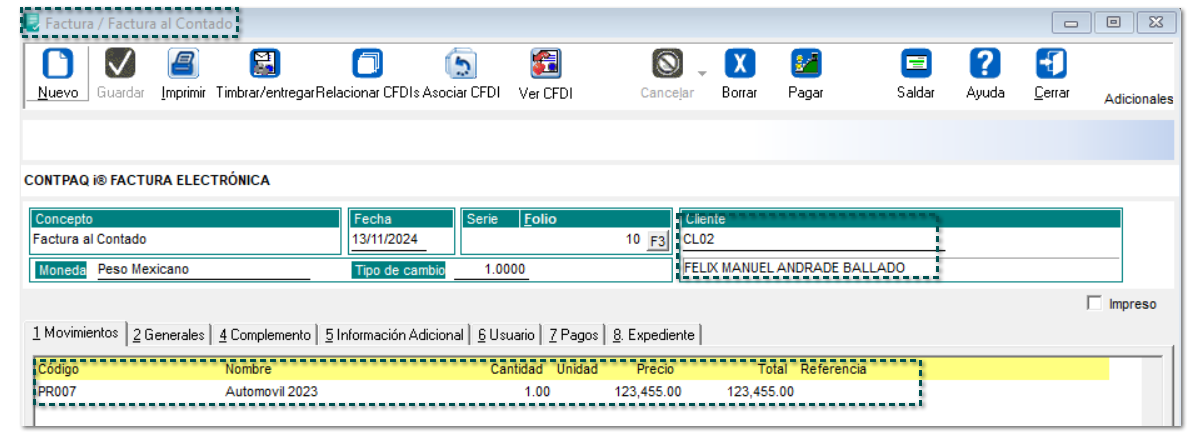Click product name Automovil 2023
The height and width of the screenshot is (435, 1190).
pos(272,392)
